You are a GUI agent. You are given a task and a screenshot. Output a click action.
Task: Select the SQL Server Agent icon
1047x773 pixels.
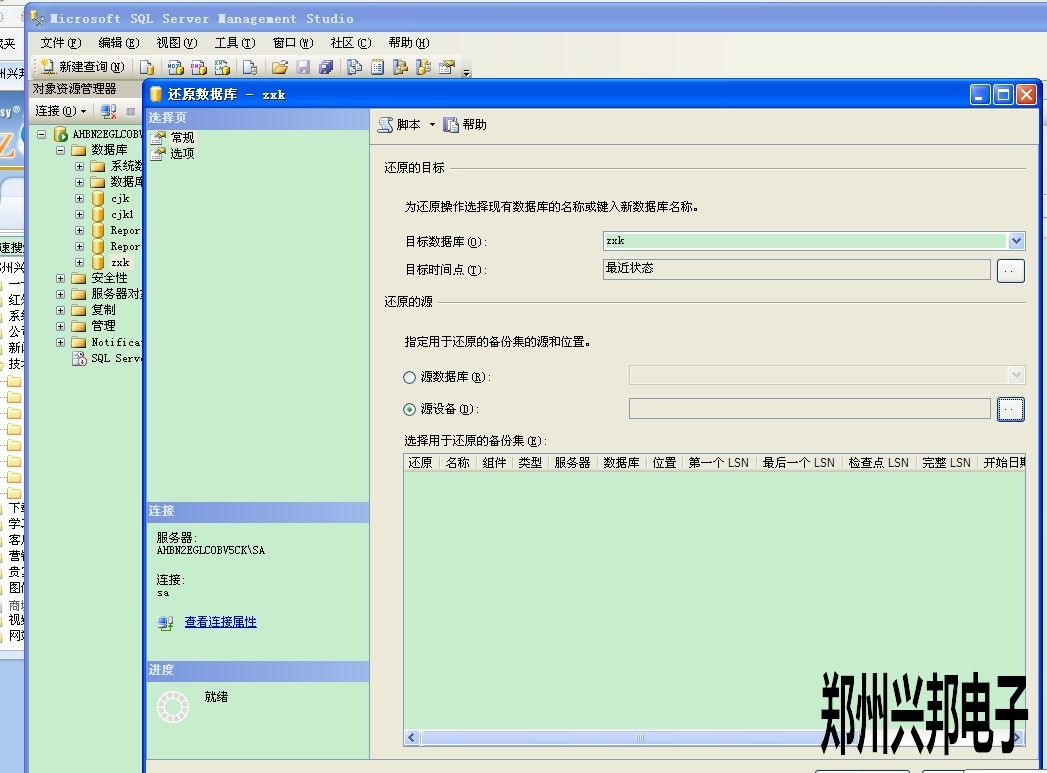point(79,358)
